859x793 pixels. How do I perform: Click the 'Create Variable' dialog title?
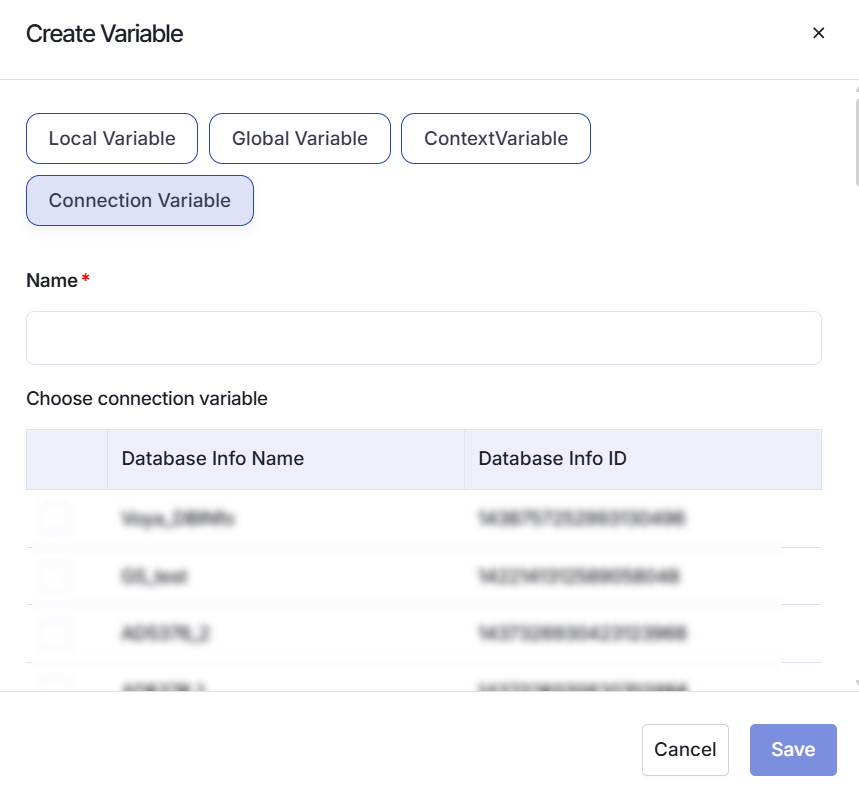click(x=105, y=34)
